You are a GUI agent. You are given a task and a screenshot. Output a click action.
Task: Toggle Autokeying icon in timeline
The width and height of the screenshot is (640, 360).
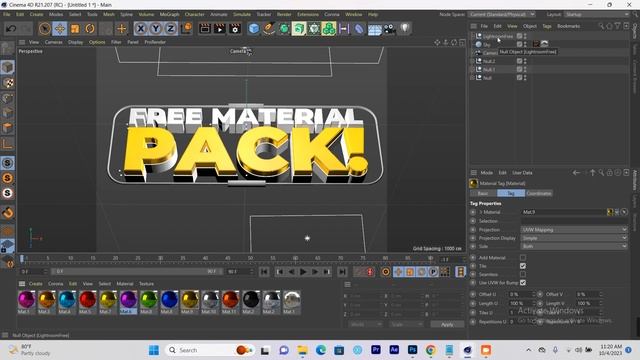tap(370, 272)
